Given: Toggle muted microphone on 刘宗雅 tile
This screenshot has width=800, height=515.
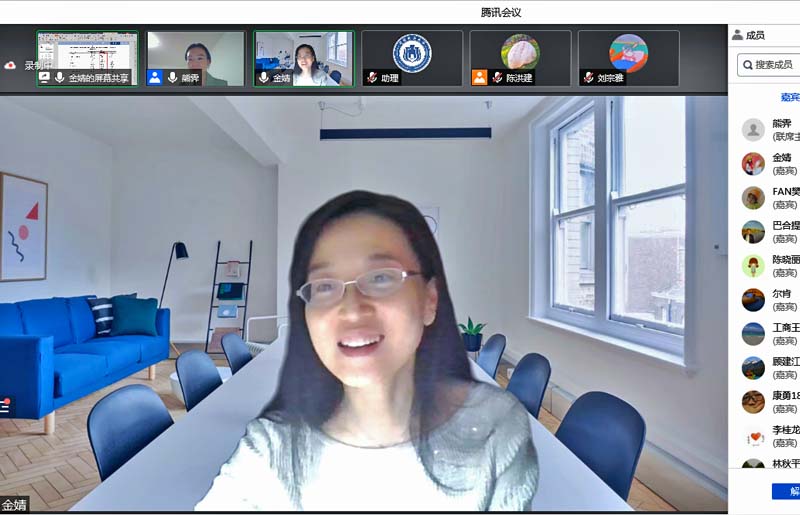Looking at the screenshot, I should pyautogui.click(x=588, y=77).
